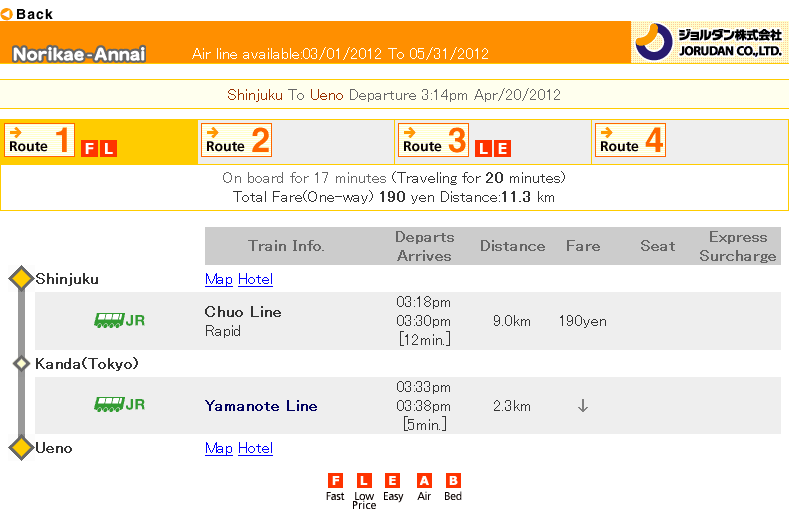The image size is (790, 519).
Task: Open the Hotel link for Shinjuku
Action: 255,279
